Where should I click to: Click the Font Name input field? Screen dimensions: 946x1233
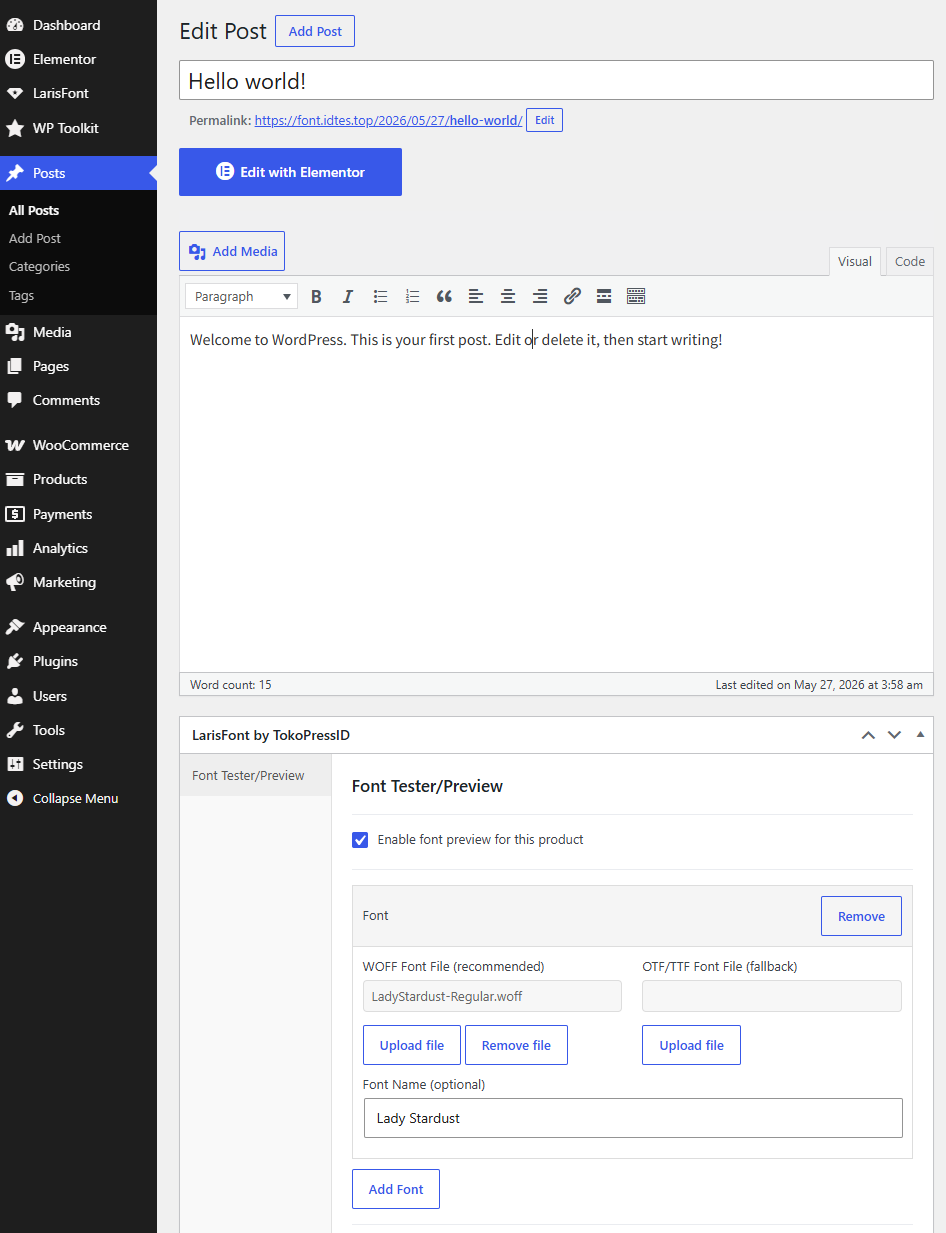pos(633,1118)
